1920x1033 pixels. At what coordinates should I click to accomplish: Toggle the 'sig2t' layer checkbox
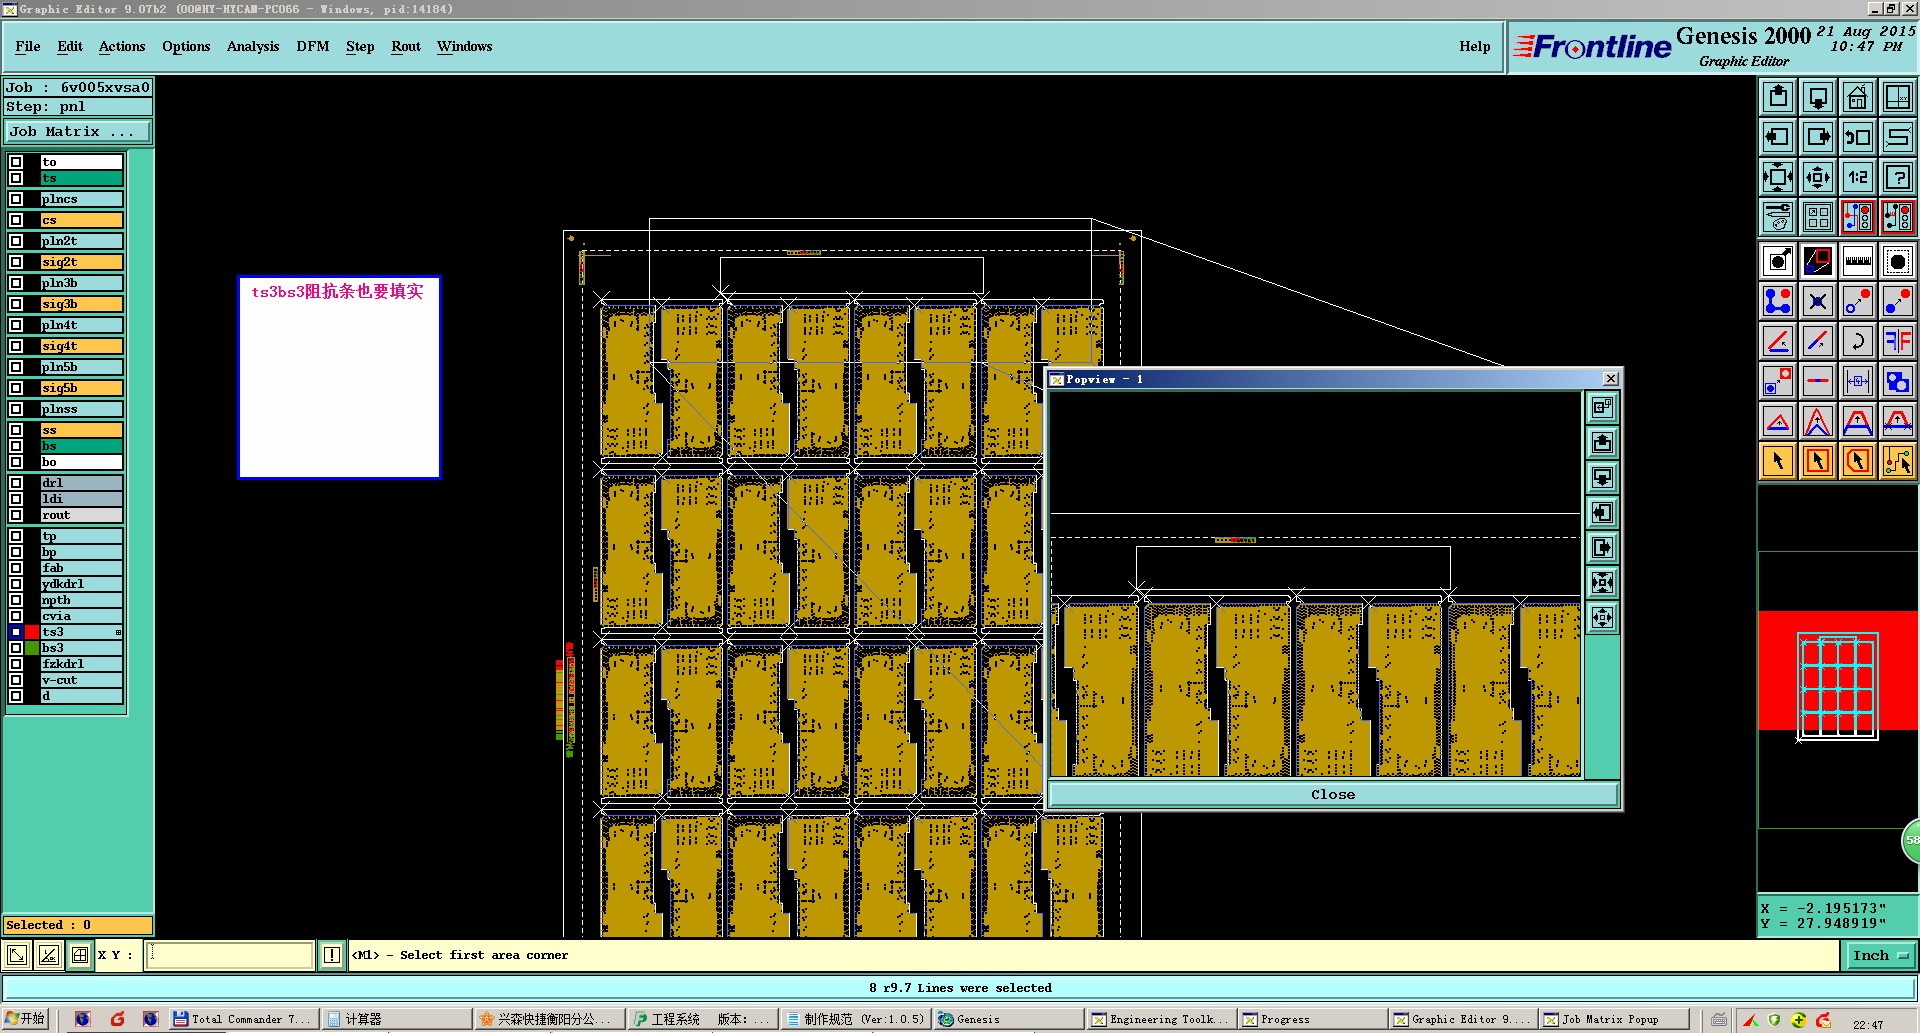(x=16, y=262)
